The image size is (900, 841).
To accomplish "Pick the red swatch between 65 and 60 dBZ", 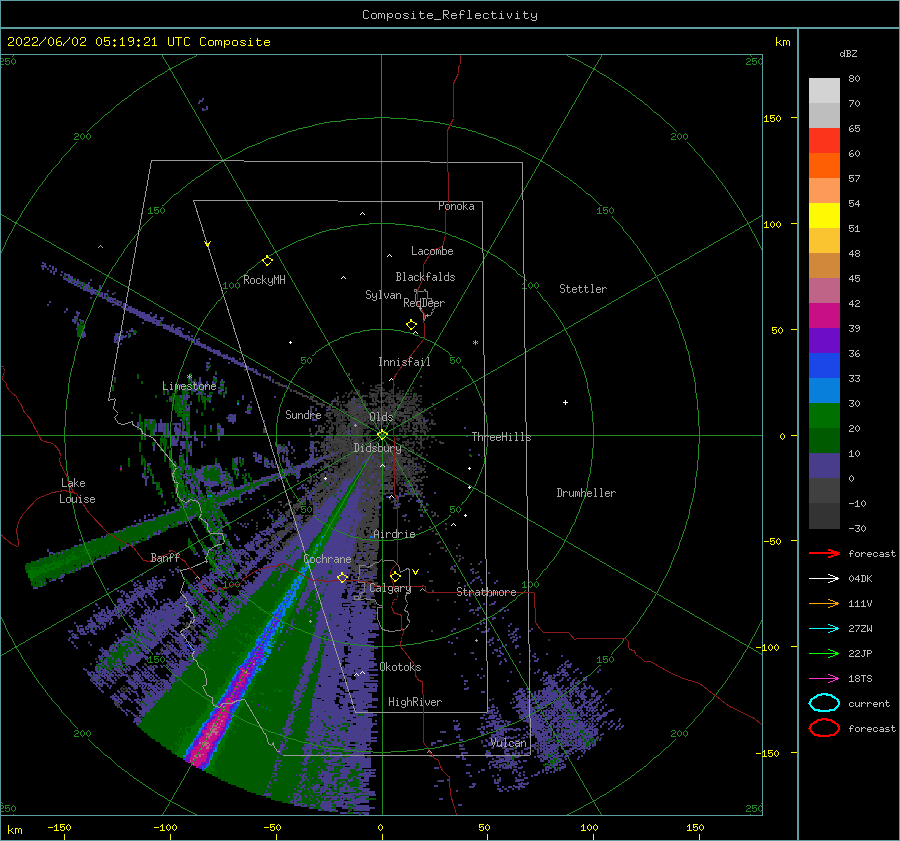I will click(x=824, y=141).
